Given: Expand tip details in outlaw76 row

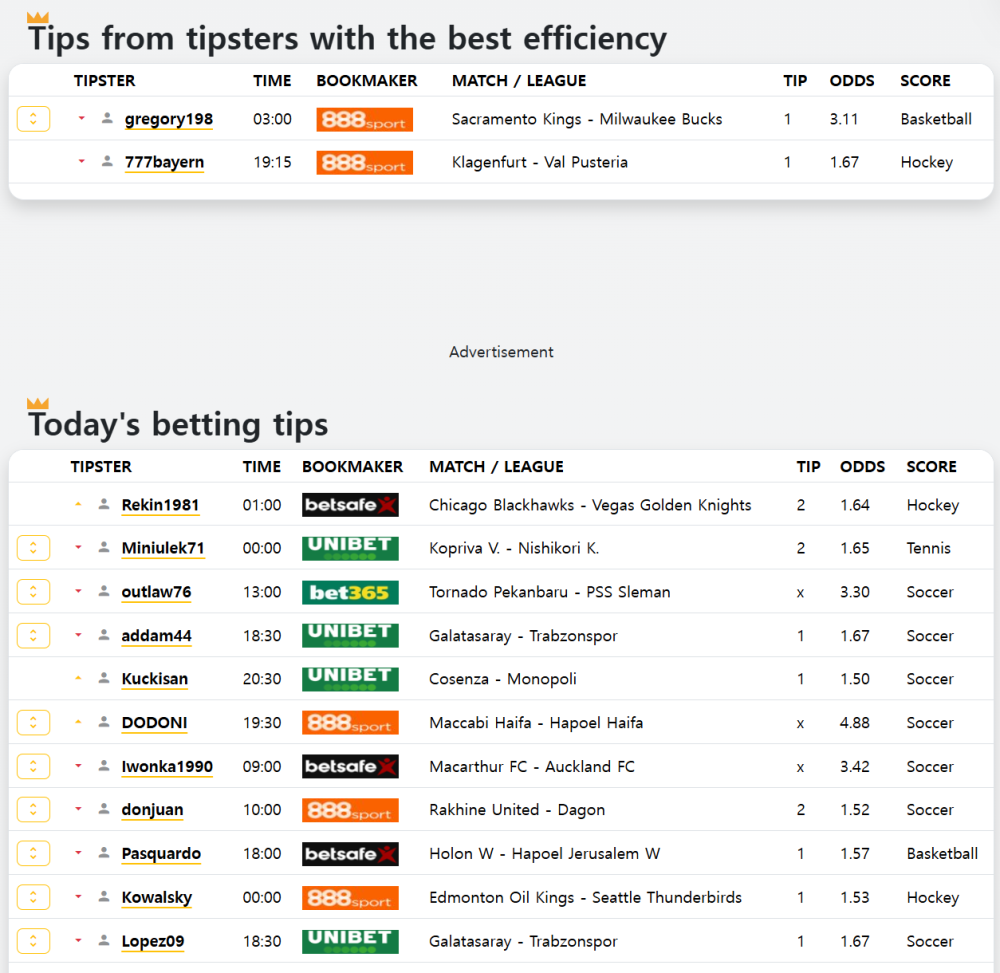Looking at the screenshot, I should pyautogui.click(x=33, y=592).
